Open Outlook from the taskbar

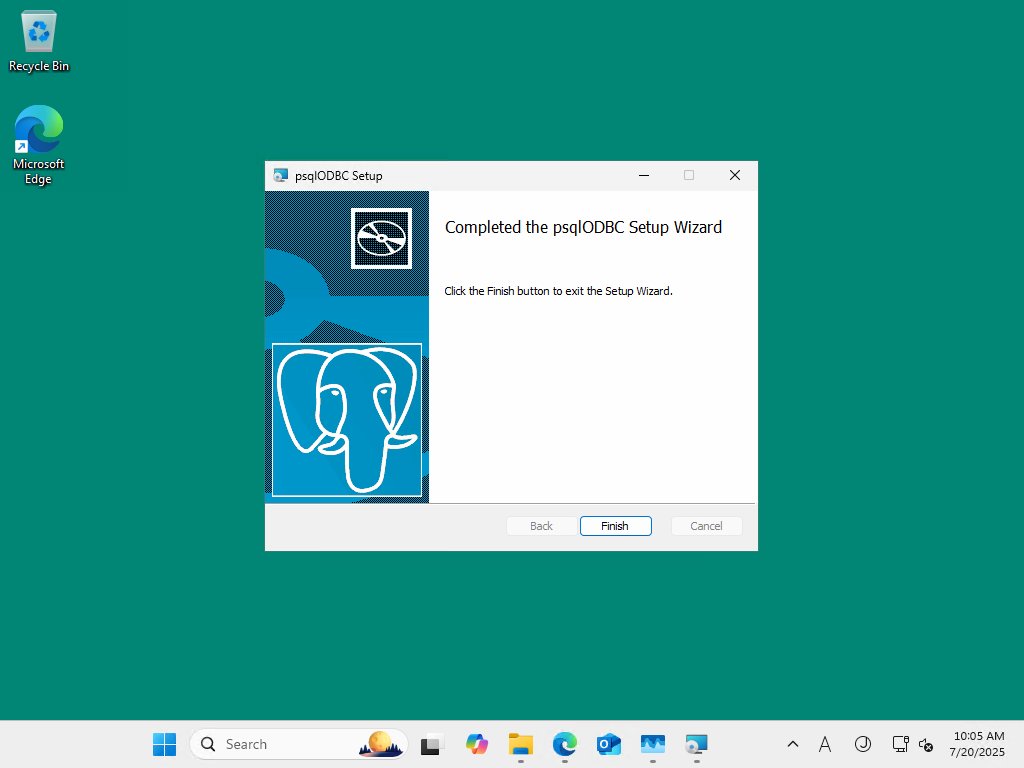[x=609, y=744]
